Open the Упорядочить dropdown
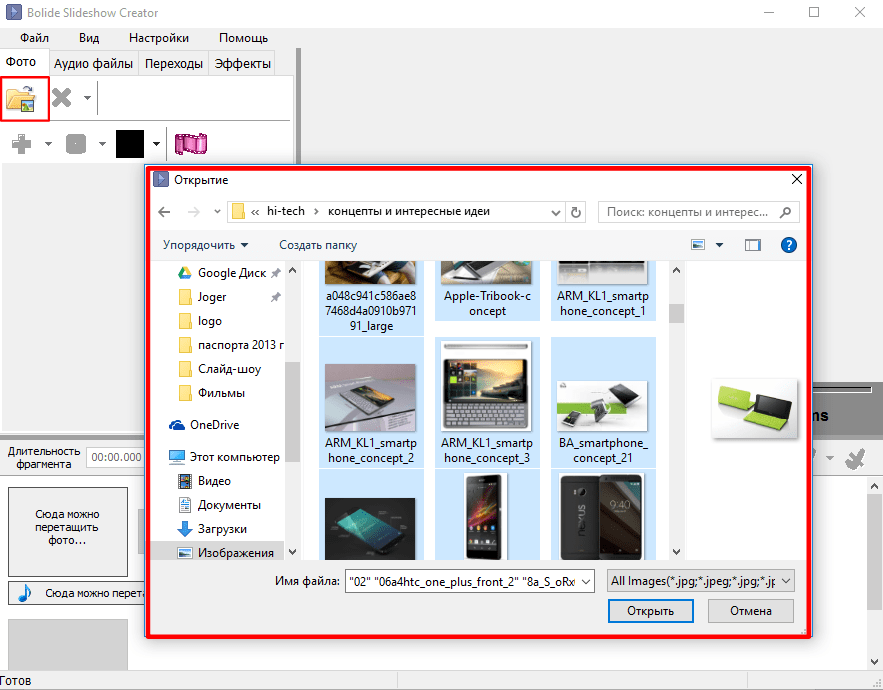This screenshot has width=883, height=690. 206,245
